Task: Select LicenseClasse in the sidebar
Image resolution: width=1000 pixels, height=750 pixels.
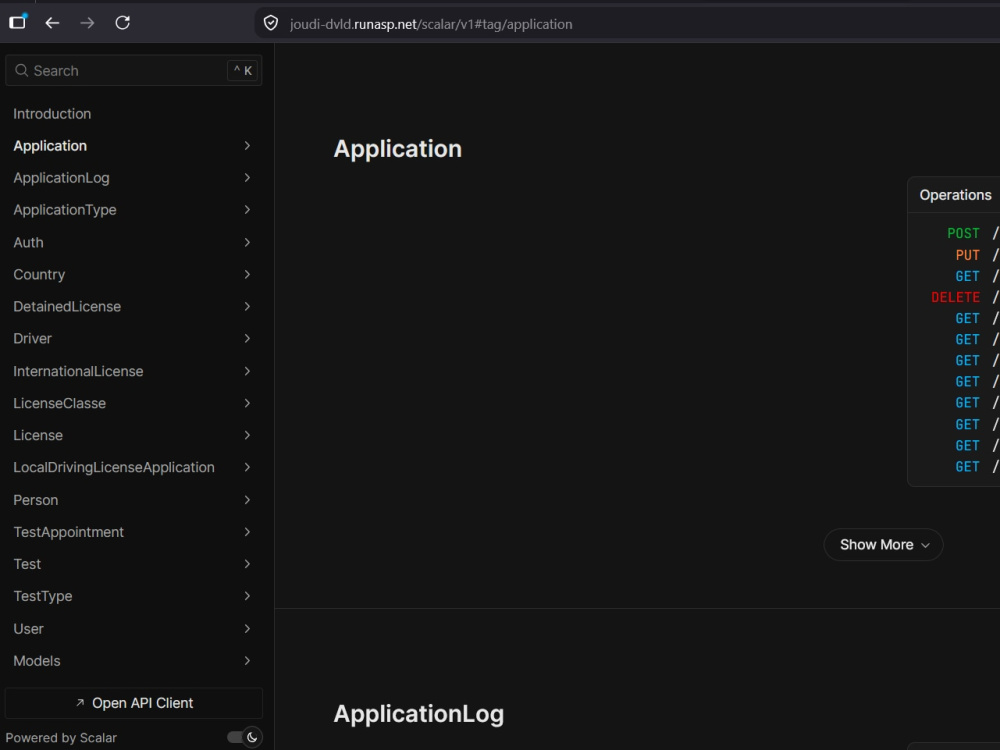Action: click(x=60, y=403)
